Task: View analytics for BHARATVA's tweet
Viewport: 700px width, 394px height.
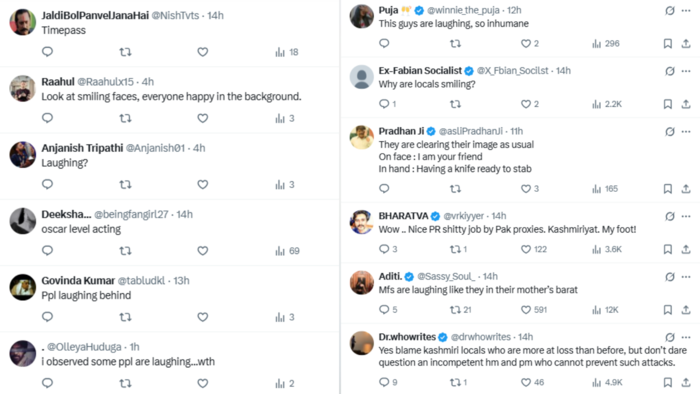Action: (607, 249)
